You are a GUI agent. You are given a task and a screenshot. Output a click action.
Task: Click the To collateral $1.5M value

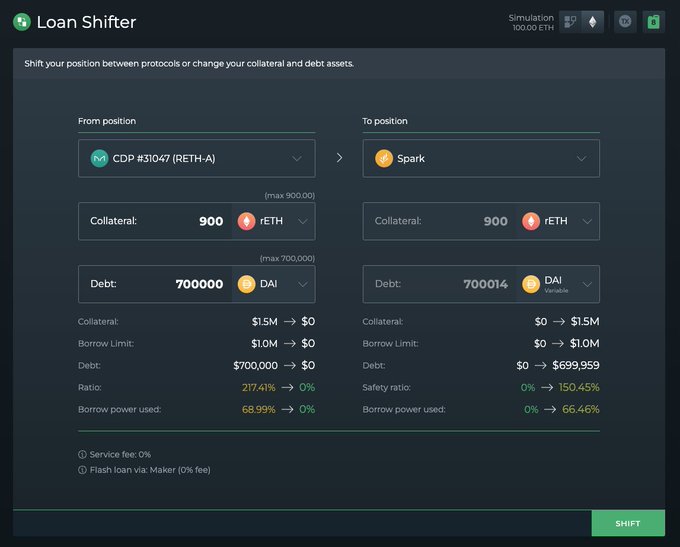tap(585, 321)
